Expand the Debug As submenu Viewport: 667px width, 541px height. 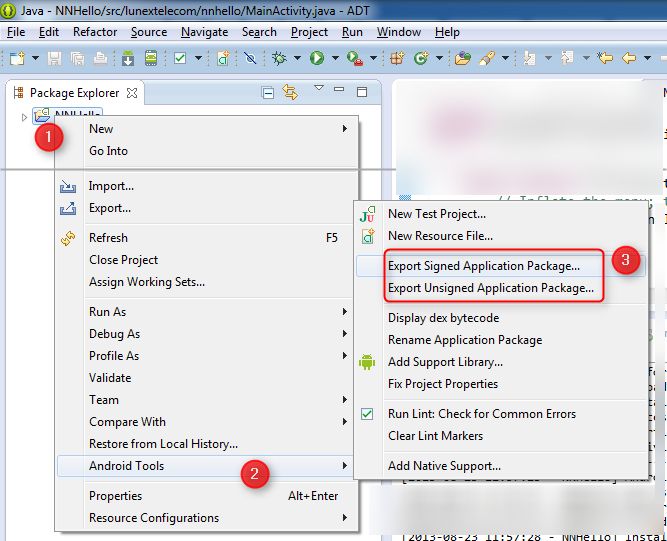[206, 334]
